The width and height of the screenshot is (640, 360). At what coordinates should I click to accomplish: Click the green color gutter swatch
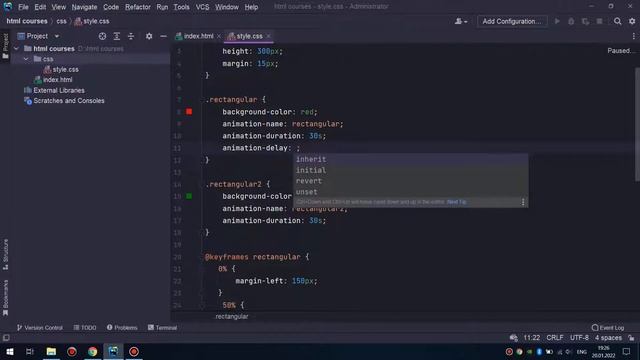(189, 196)
